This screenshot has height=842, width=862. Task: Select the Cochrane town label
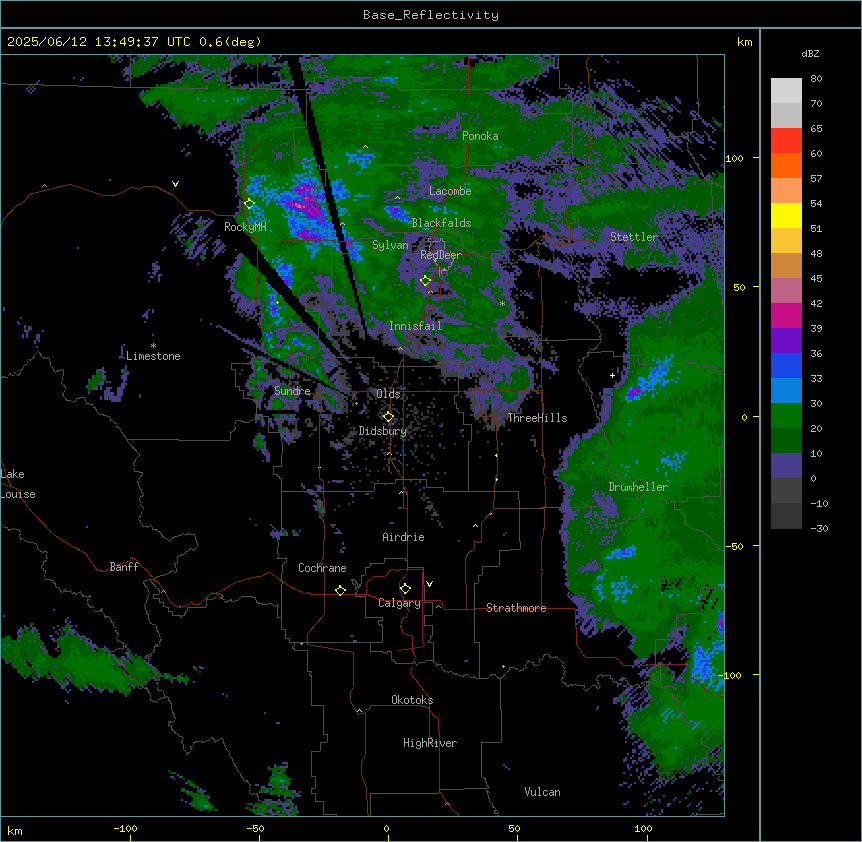coord(322,568)
